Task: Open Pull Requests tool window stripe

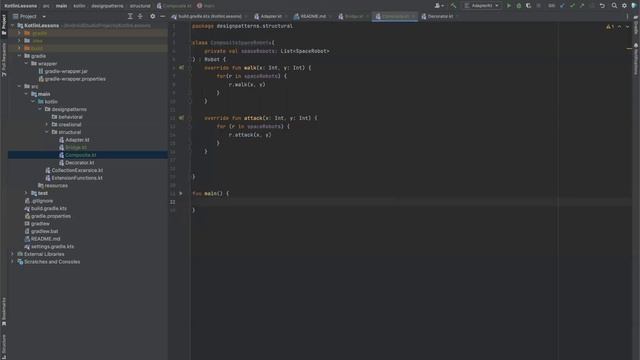Action: pos(4,60)
